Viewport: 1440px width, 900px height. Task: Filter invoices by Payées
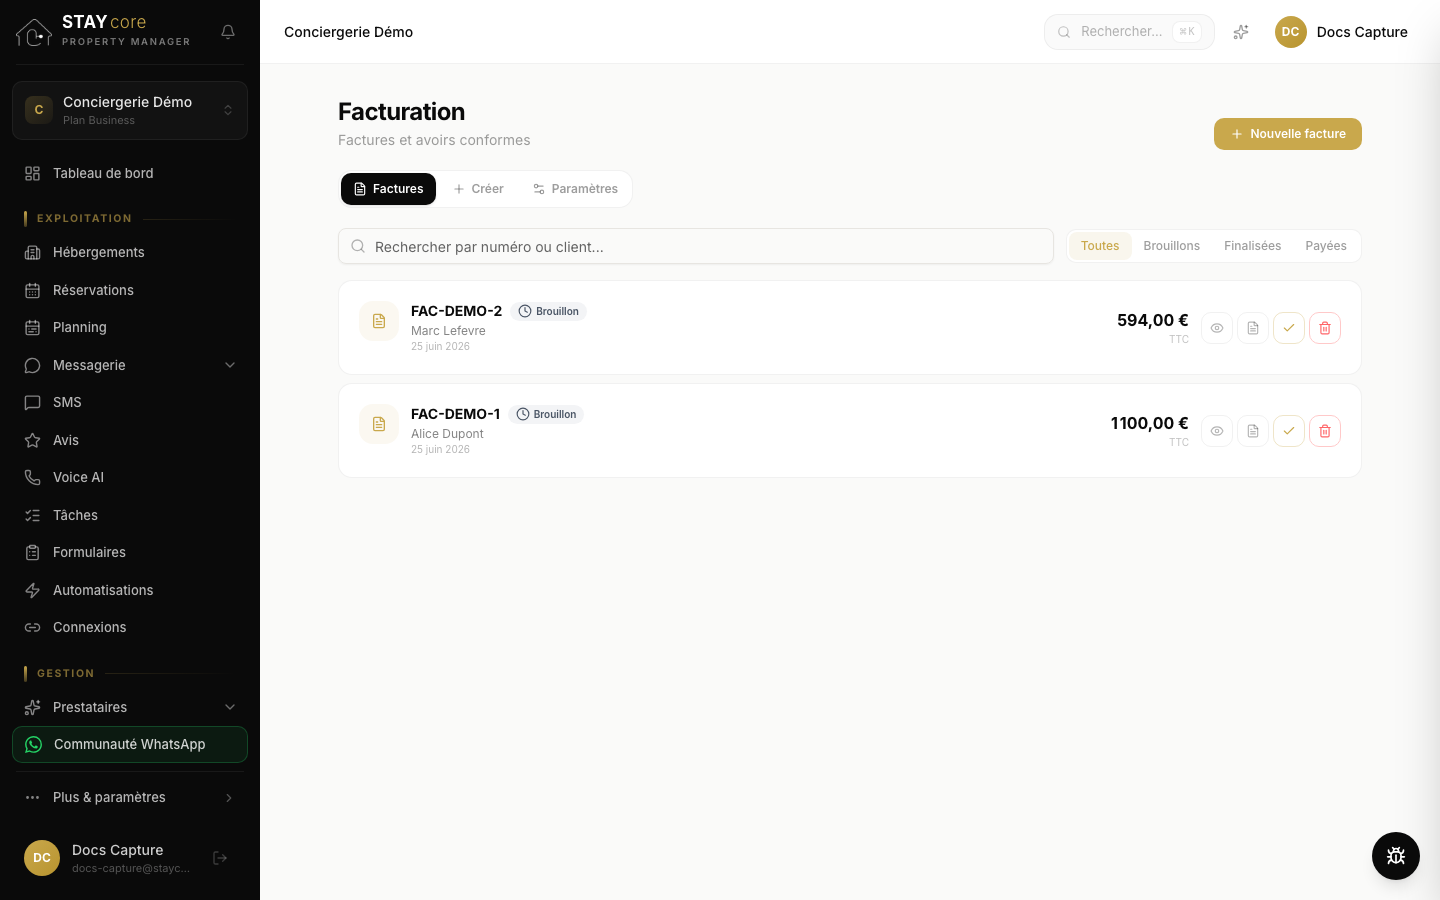tap(1326, 246)
